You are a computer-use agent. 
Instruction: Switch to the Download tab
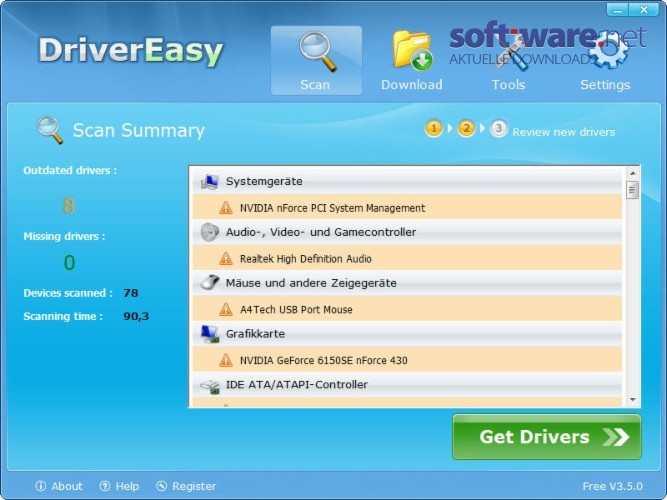point(411,60)
